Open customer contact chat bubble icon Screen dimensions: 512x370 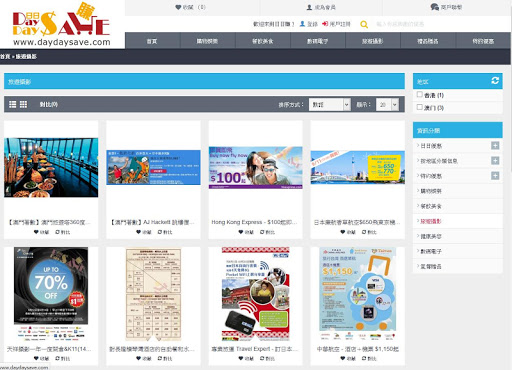(x=434, y=7)
